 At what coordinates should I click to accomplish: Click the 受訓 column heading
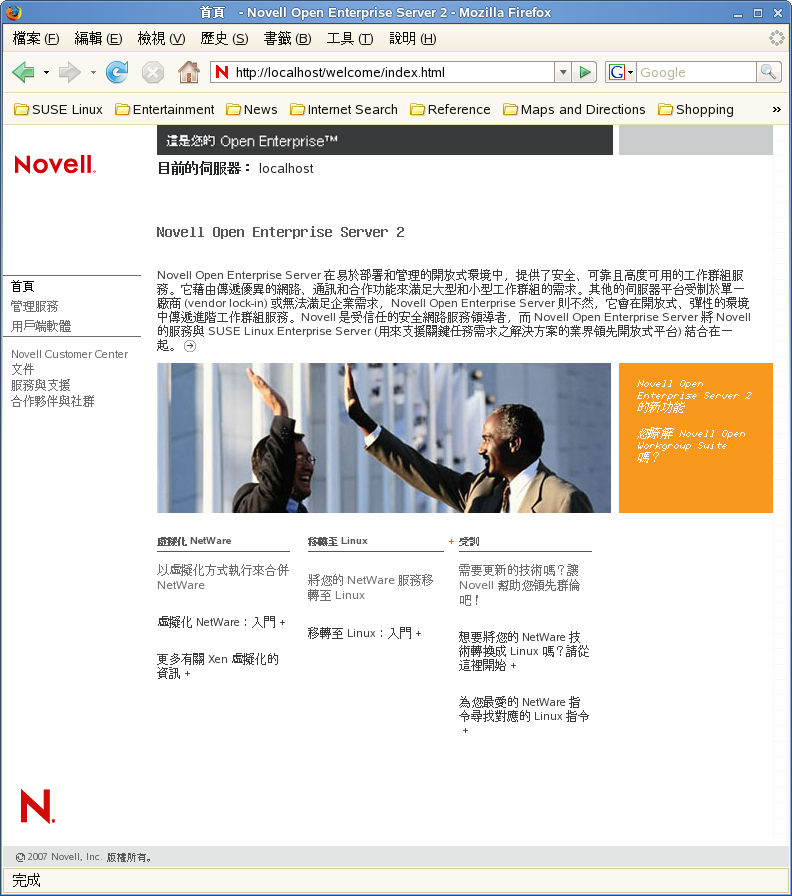click(x=469, y=541)
